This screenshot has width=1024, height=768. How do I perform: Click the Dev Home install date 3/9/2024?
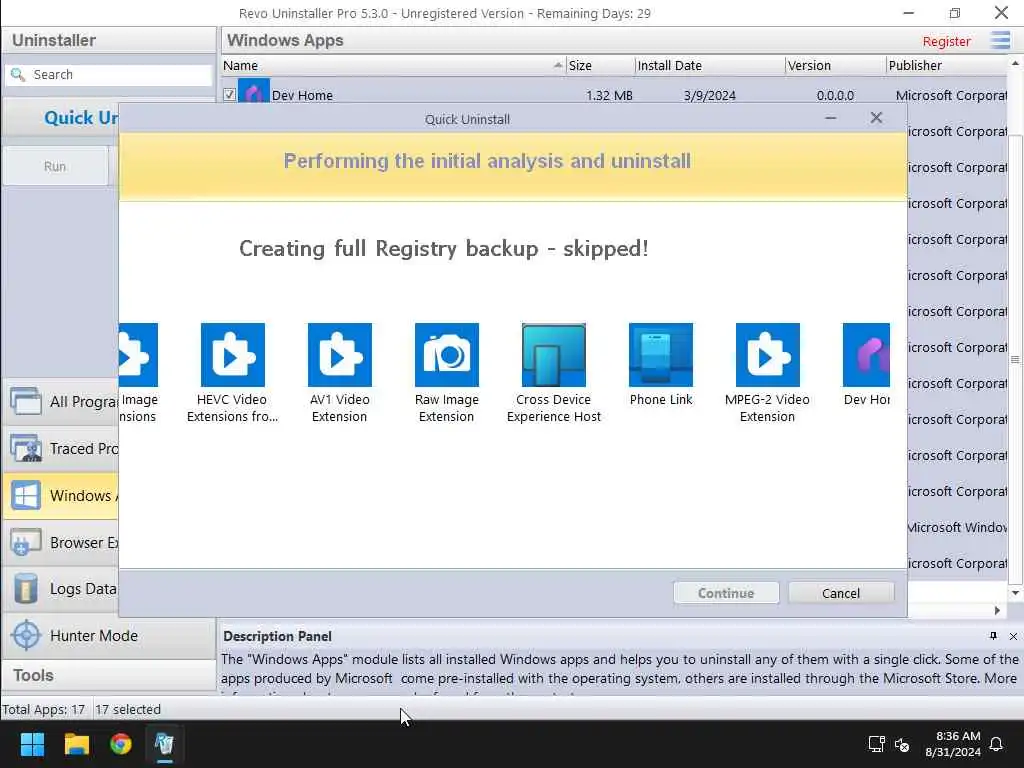(710, 95)
